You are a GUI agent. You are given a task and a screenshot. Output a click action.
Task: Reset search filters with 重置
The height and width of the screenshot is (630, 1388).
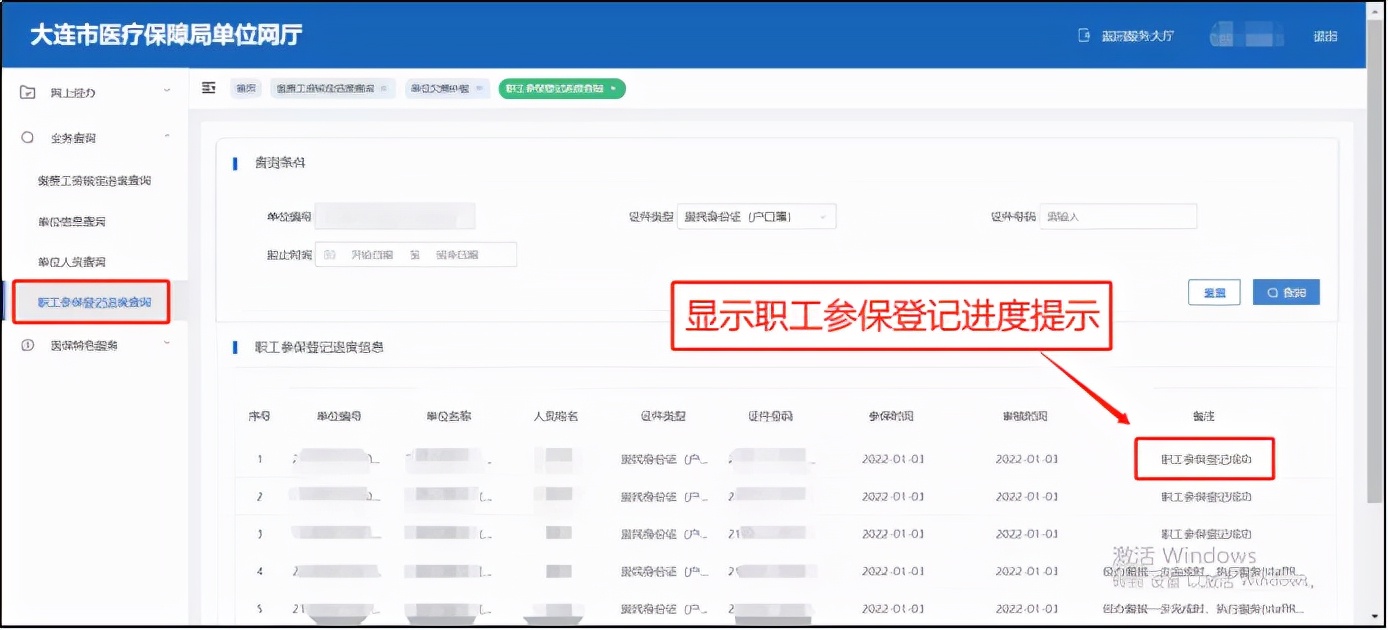tap(1213, 291)
